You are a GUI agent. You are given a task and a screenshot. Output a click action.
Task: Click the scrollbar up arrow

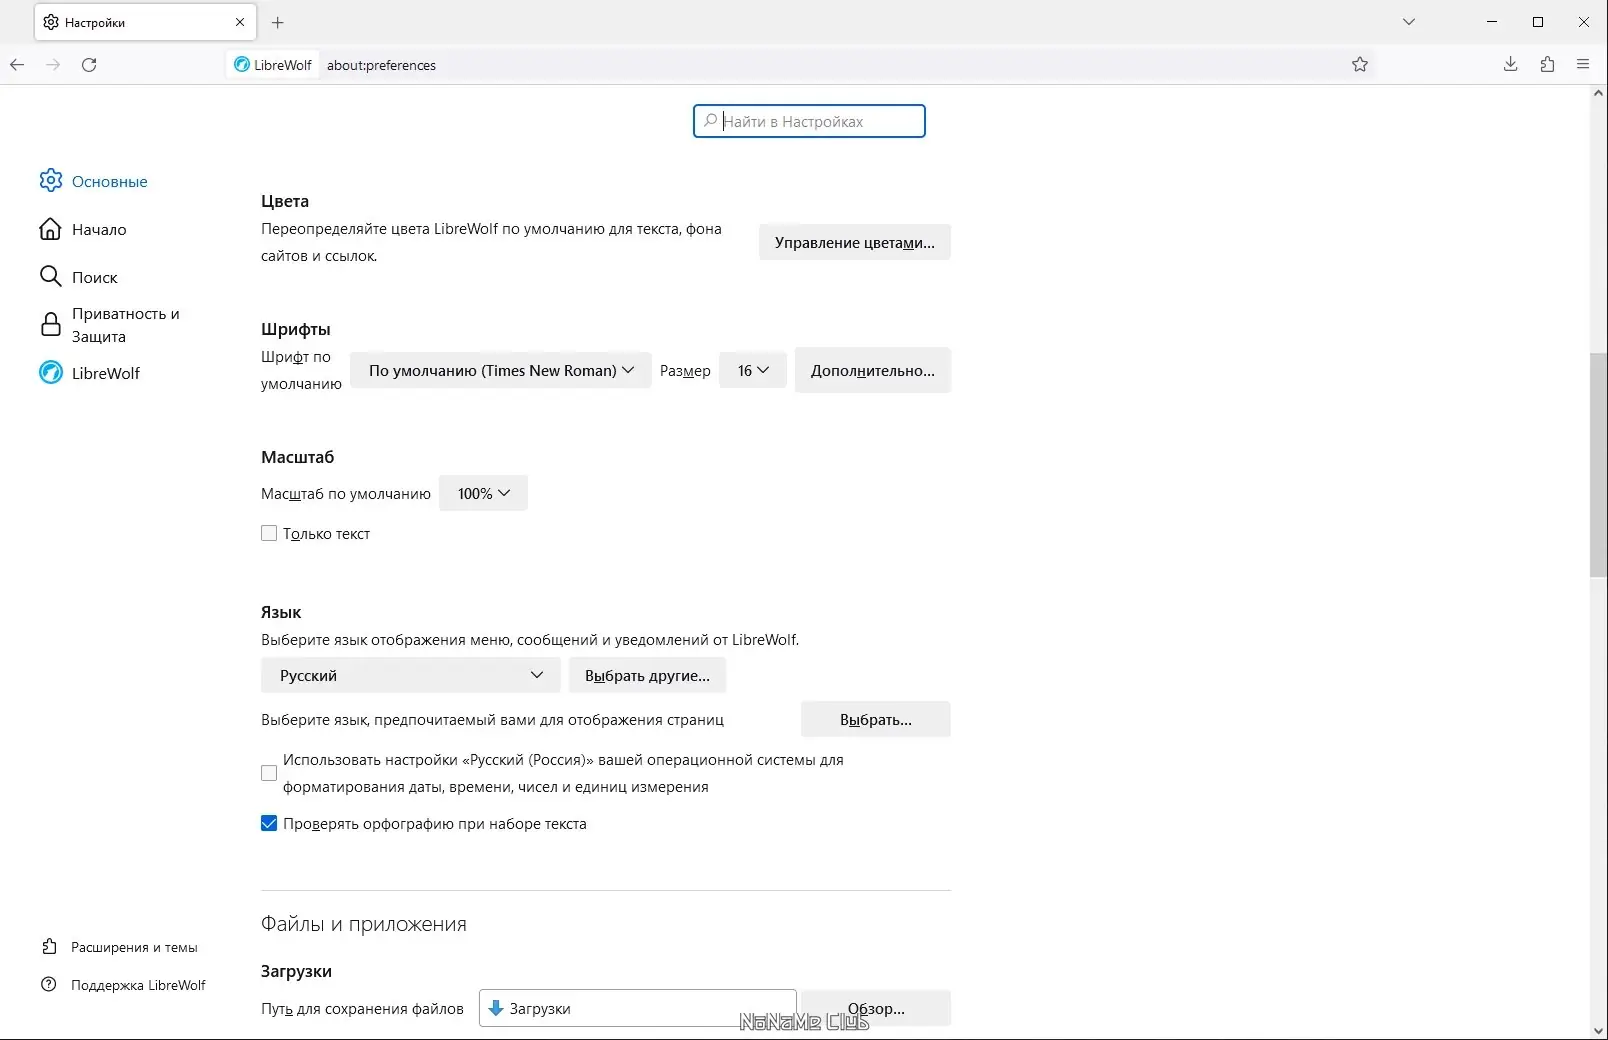click(1598, 94)
